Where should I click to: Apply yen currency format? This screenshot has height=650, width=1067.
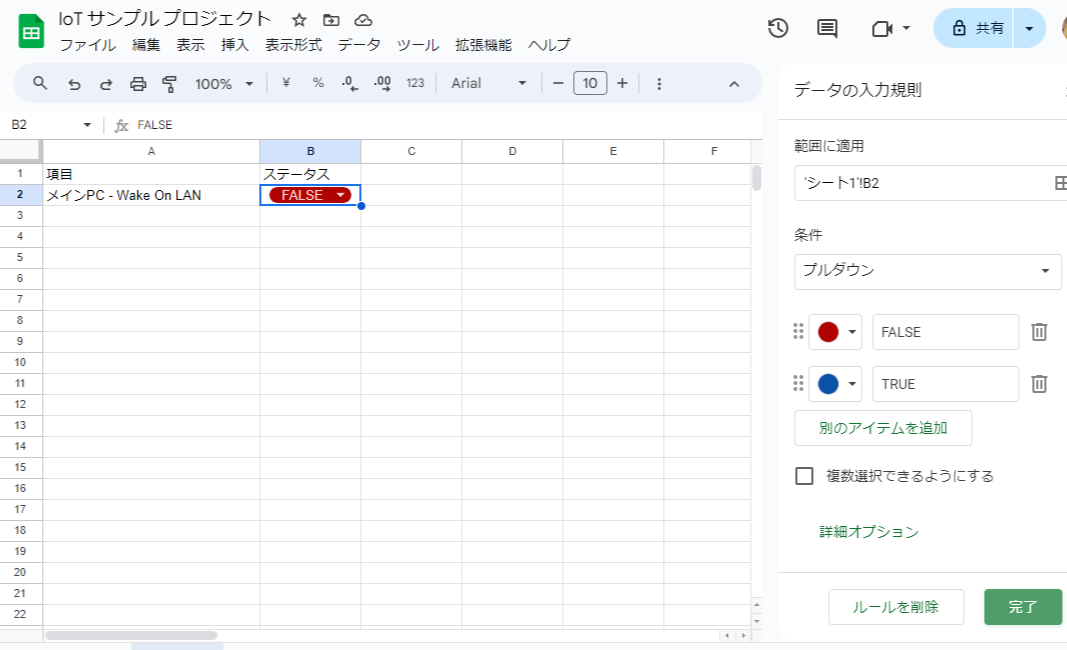click(286, 83)
